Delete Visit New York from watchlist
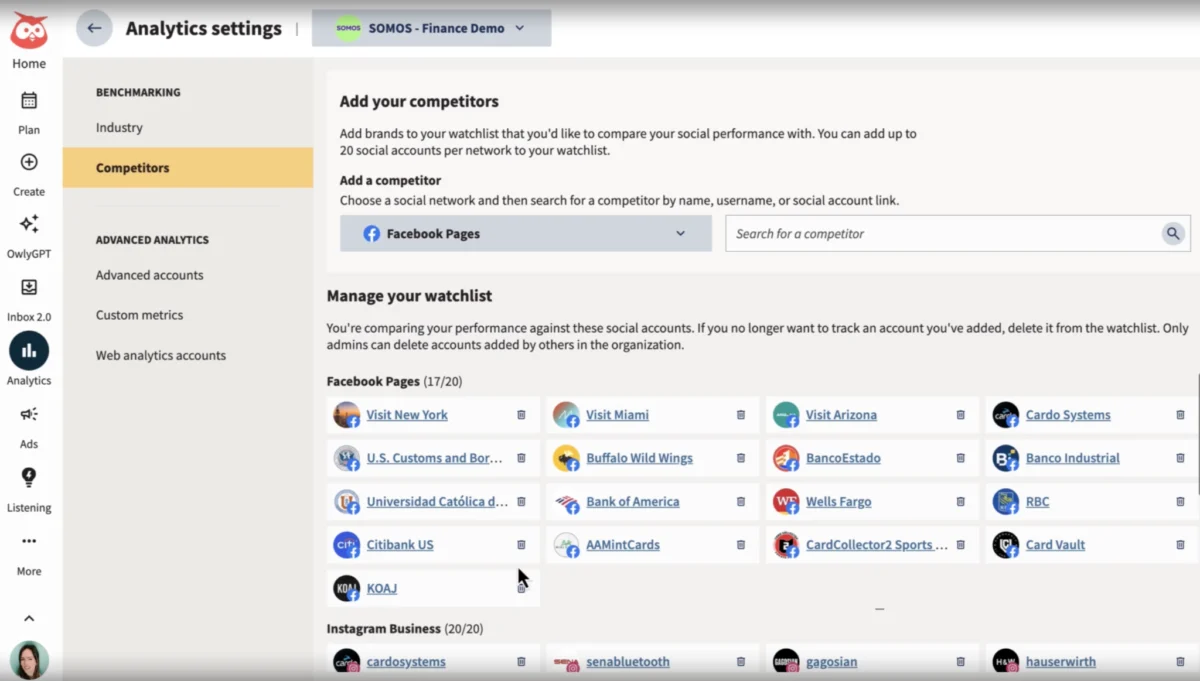Screen dimensions: 1200x681 tap(521, 415)
